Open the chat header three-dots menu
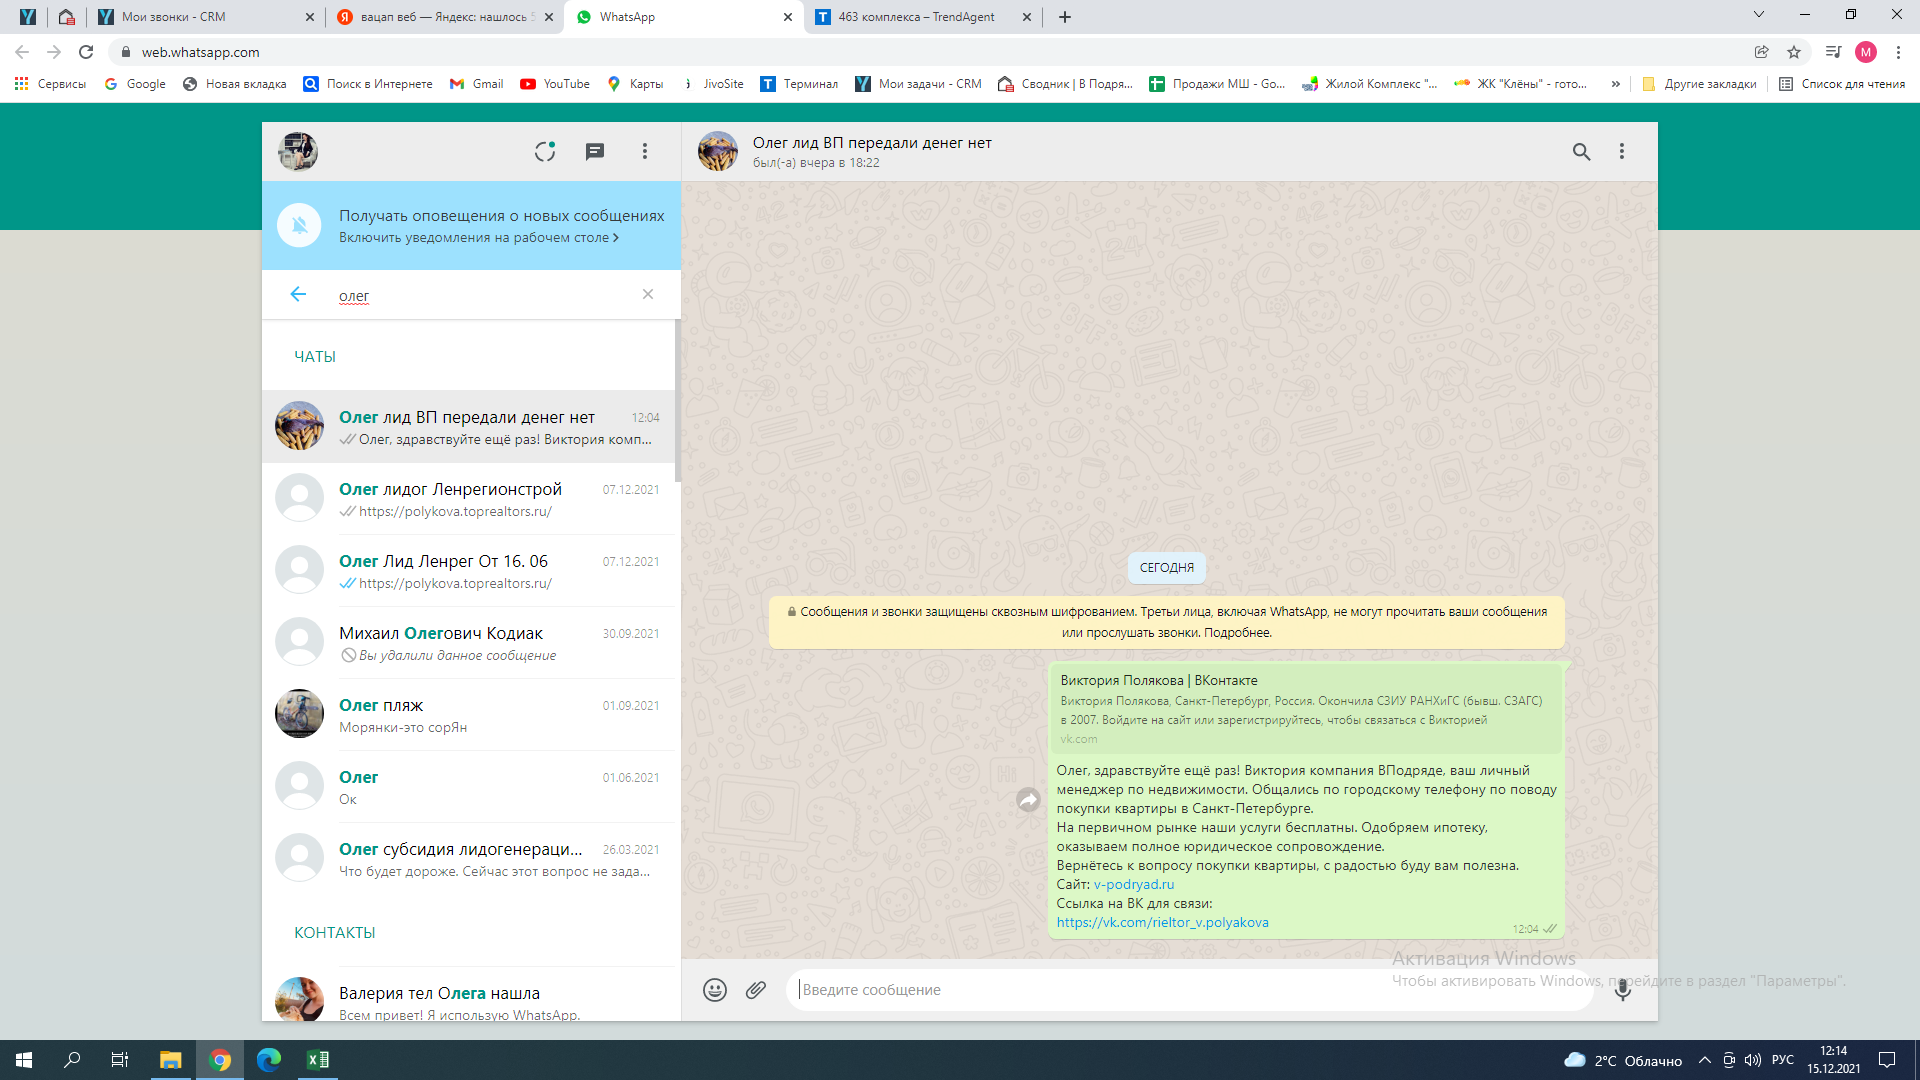This screenshot has height=1080, width=1920. coord(1622,151)
